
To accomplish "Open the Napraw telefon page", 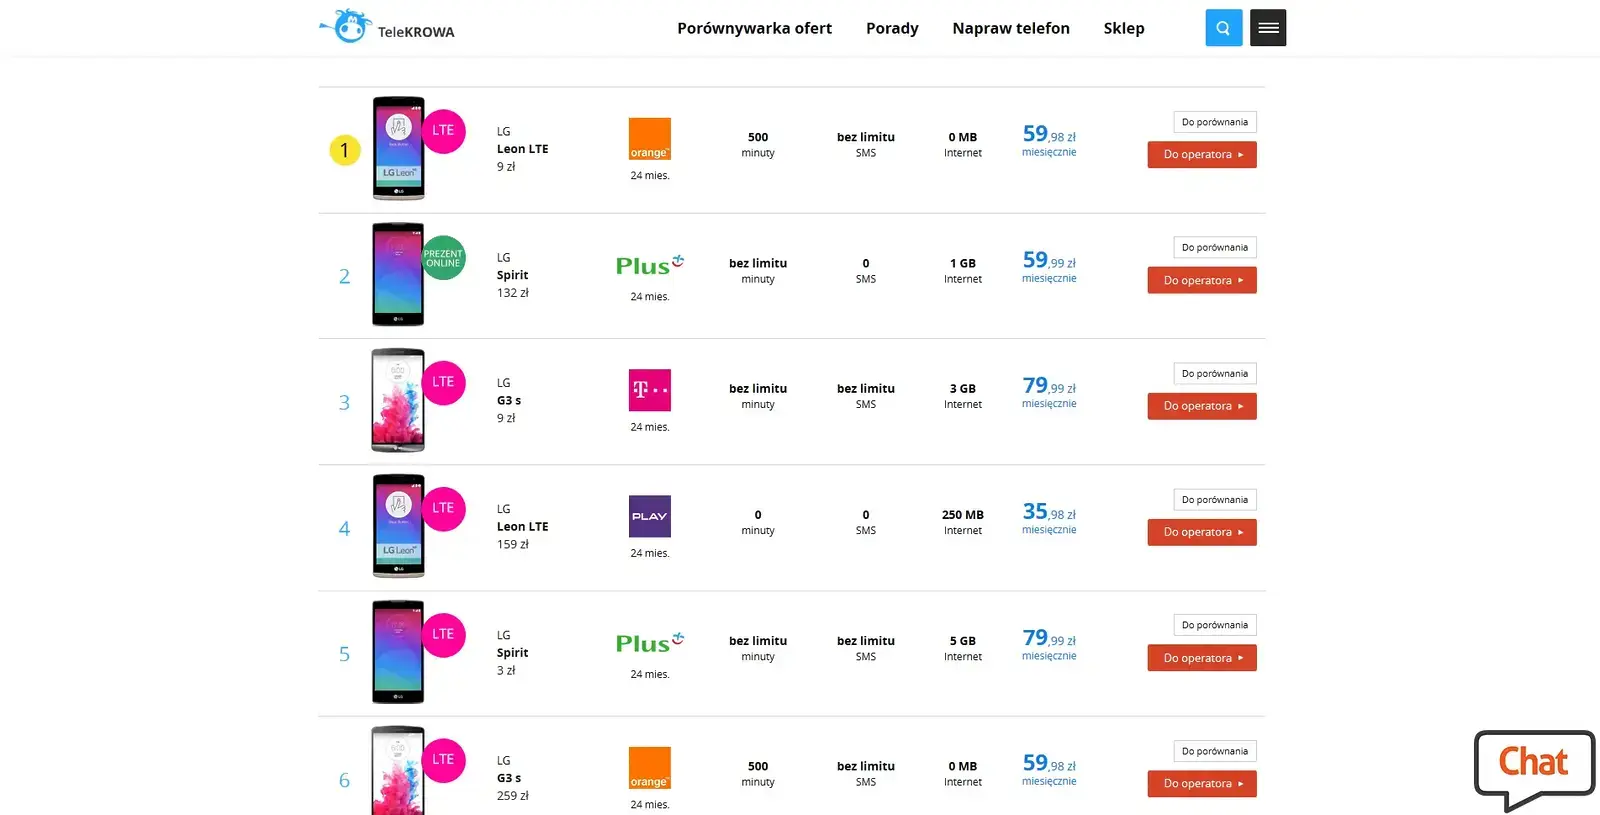I will tap(1010, 28).
